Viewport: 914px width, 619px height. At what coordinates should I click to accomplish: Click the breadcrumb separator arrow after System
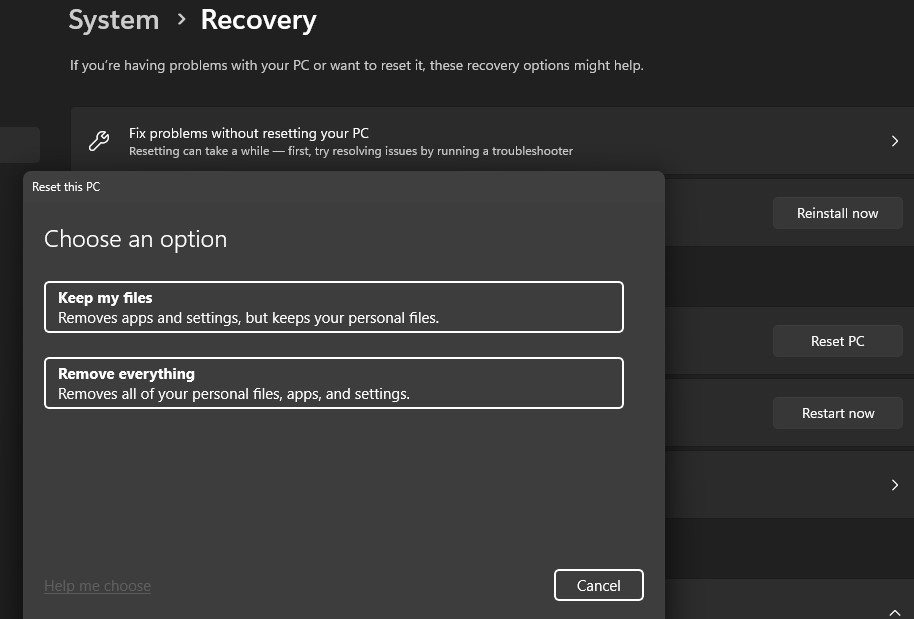(181, 20)
